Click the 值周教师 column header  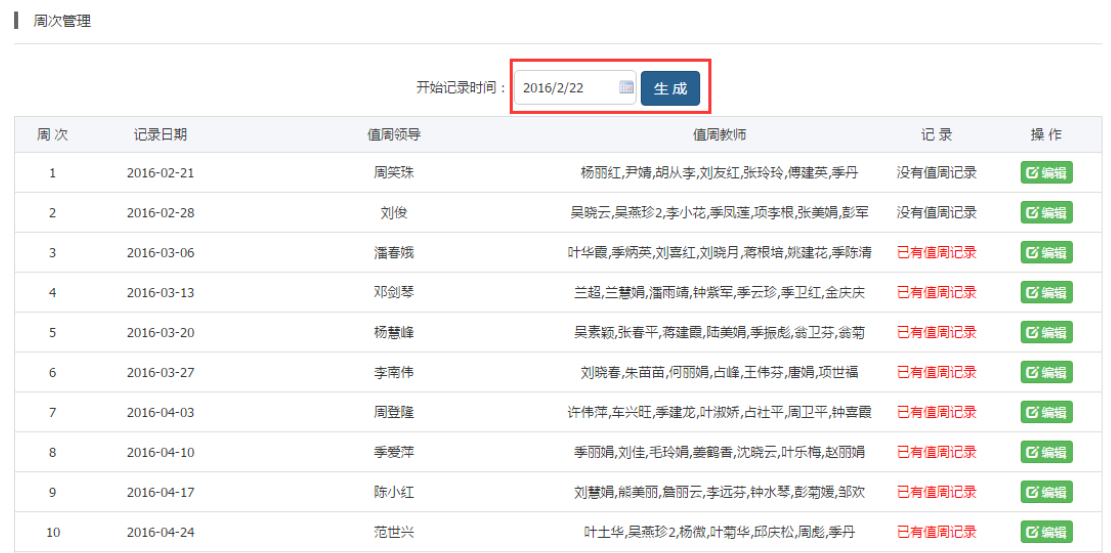(719, 135)
